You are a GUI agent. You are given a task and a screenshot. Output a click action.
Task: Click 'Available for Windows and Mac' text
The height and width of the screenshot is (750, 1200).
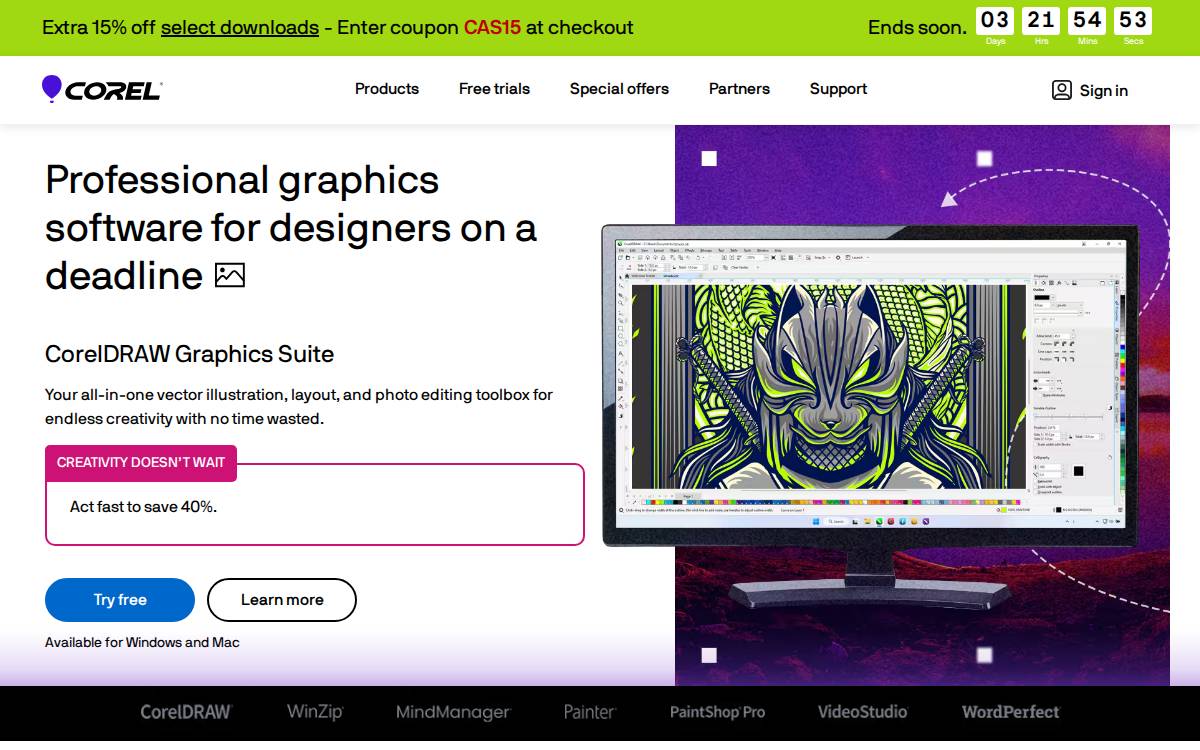(142, 643)
